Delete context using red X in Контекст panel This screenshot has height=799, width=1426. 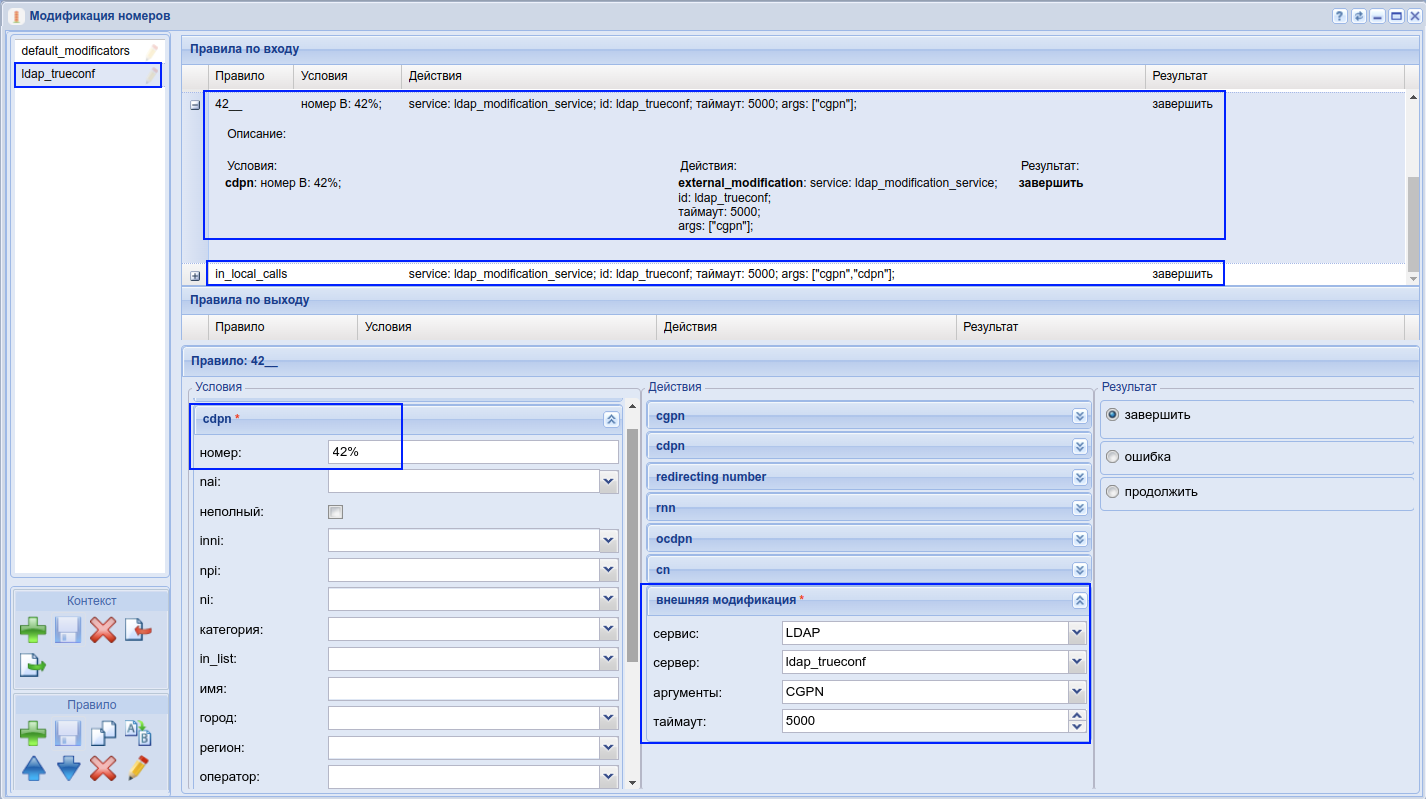pos(103,630)
